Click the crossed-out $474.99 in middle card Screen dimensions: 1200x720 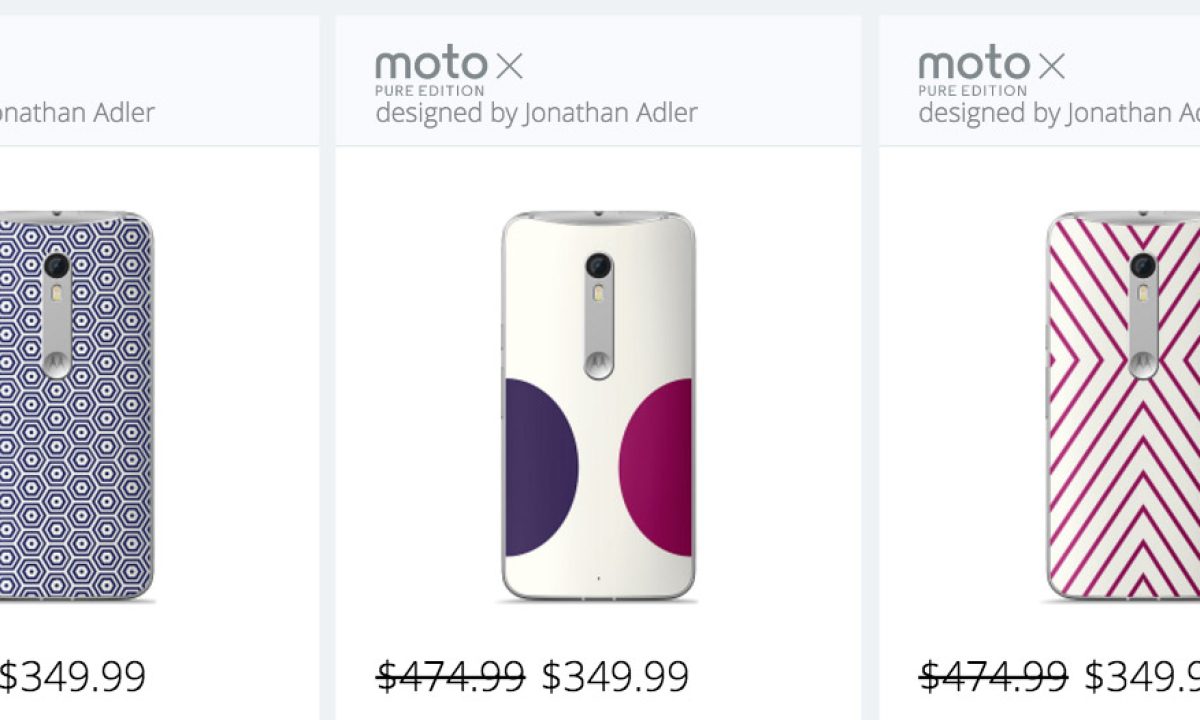(x=450, y=677)
